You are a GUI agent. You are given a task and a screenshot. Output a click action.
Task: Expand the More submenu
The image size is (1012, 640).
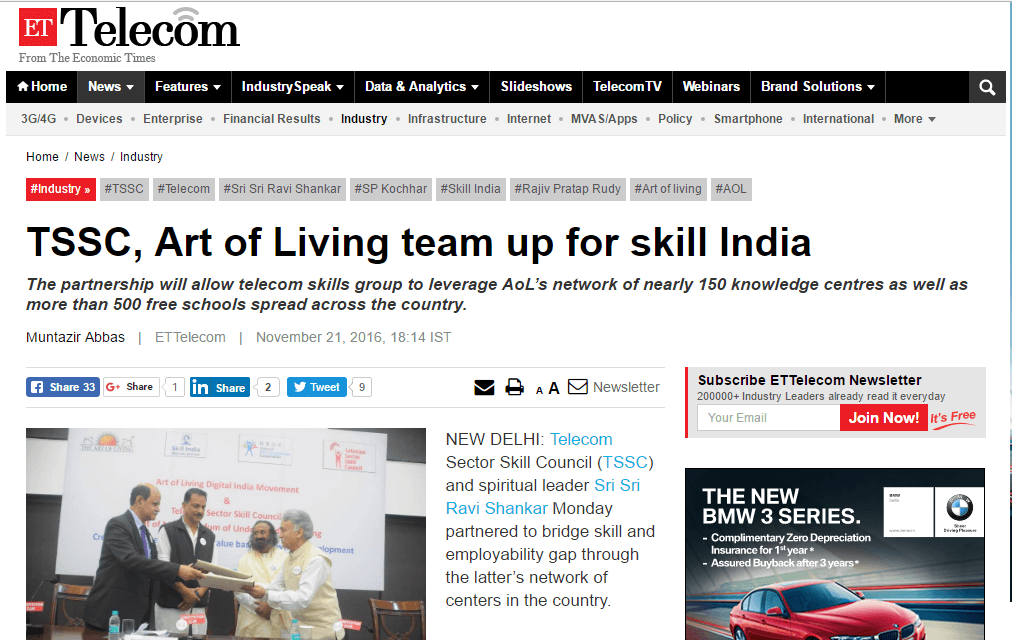tap(915, 119)
